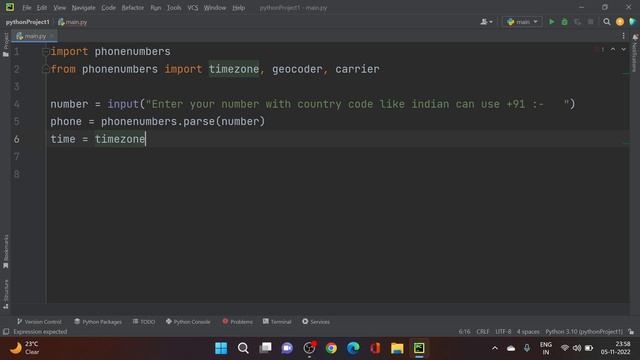Click the Run with Coverage icon
Viewport: 640px width, 360px height.
pyautogui.click(x=578, y=22)
